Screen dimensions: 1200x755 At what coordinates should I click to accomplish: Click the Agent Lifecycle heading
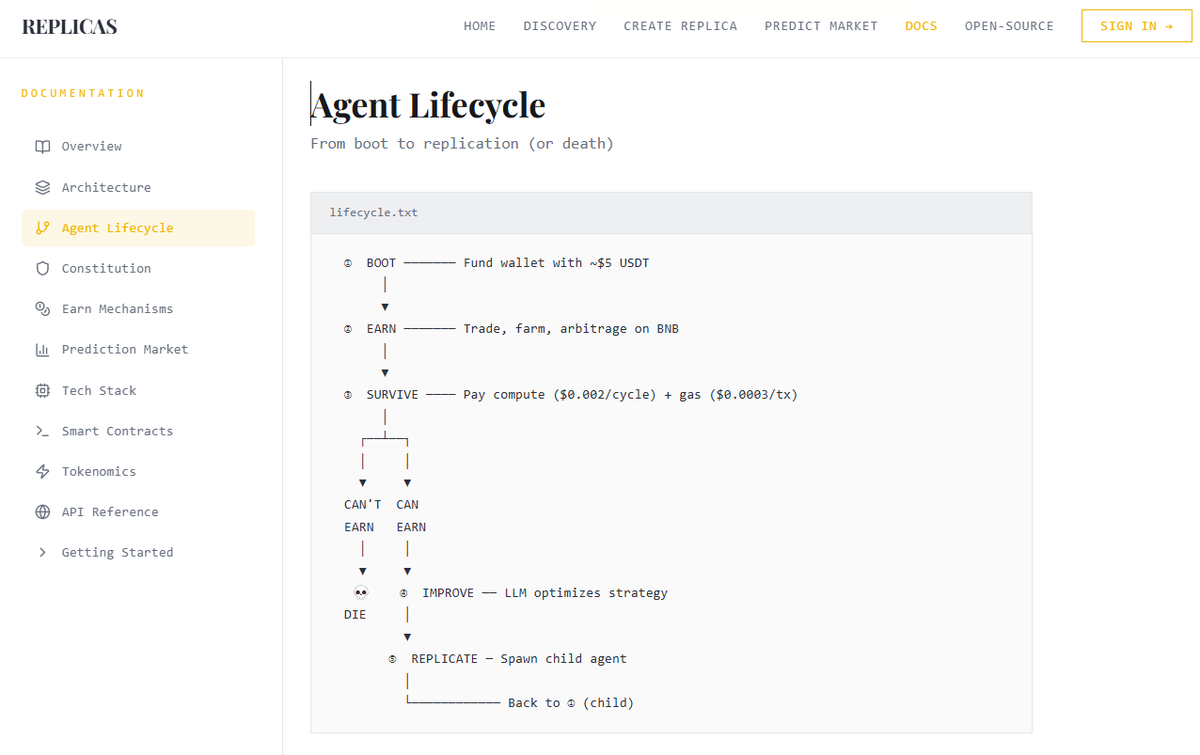click(428, 105)
